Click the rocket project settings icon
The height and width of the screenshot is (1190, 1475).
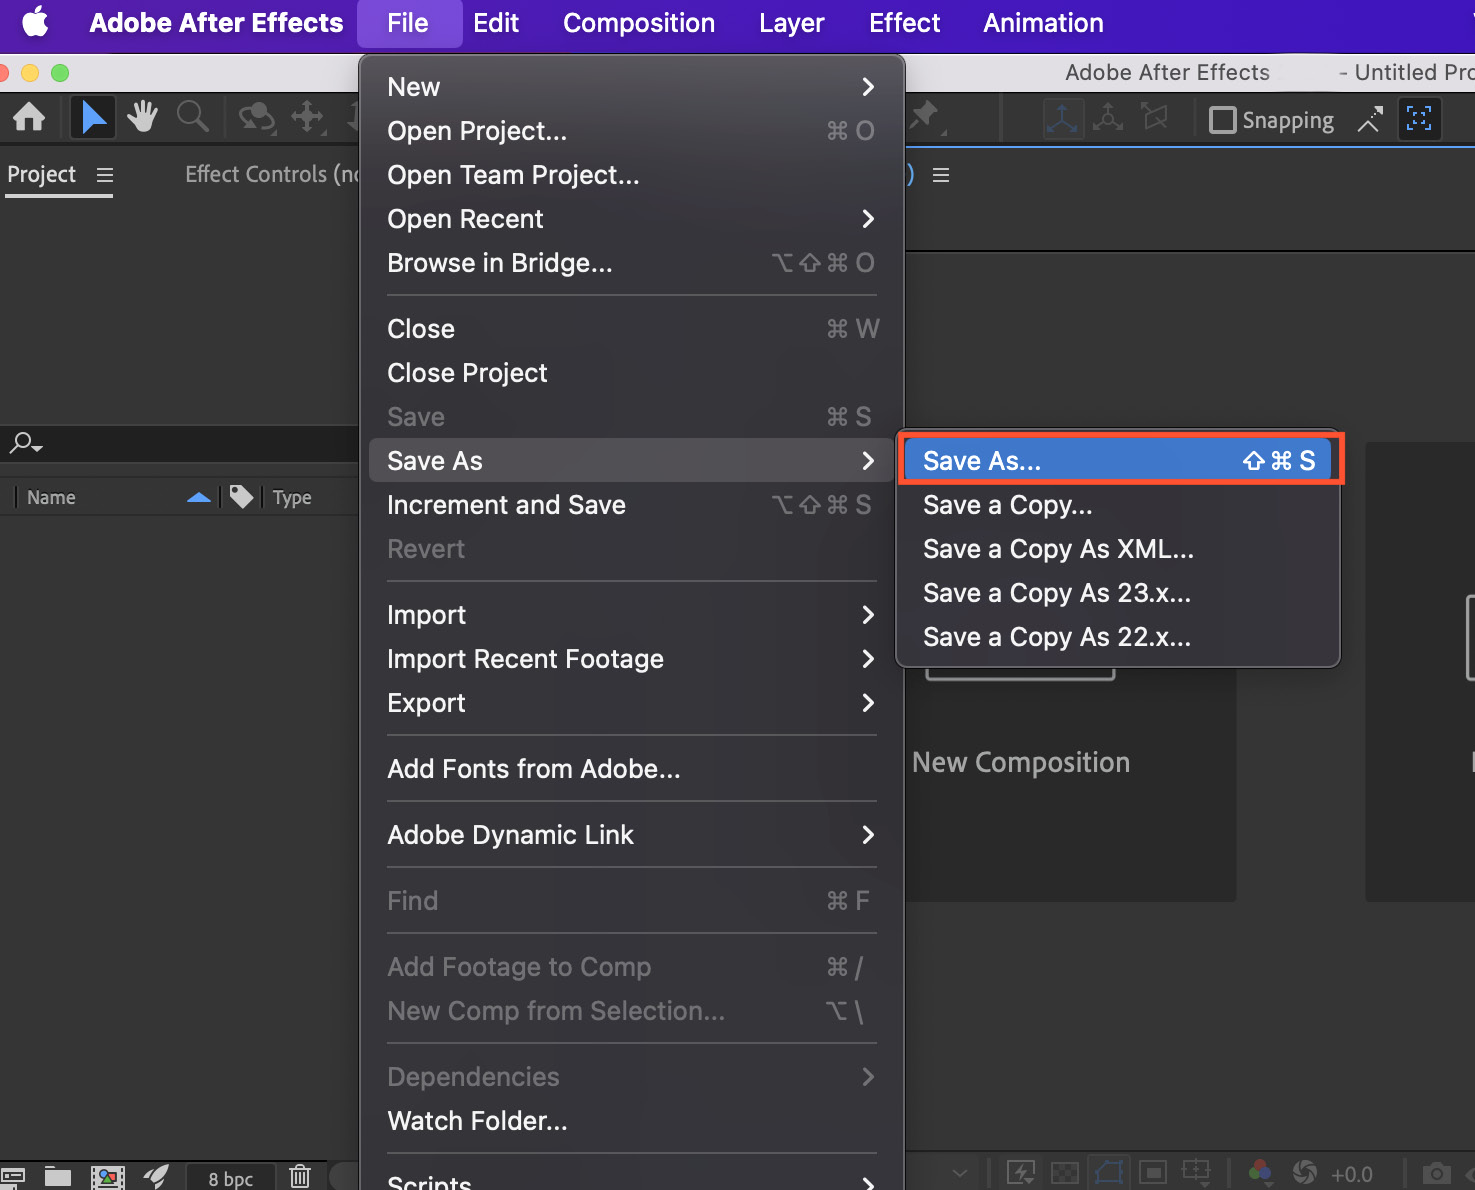tap(156, 1176)
